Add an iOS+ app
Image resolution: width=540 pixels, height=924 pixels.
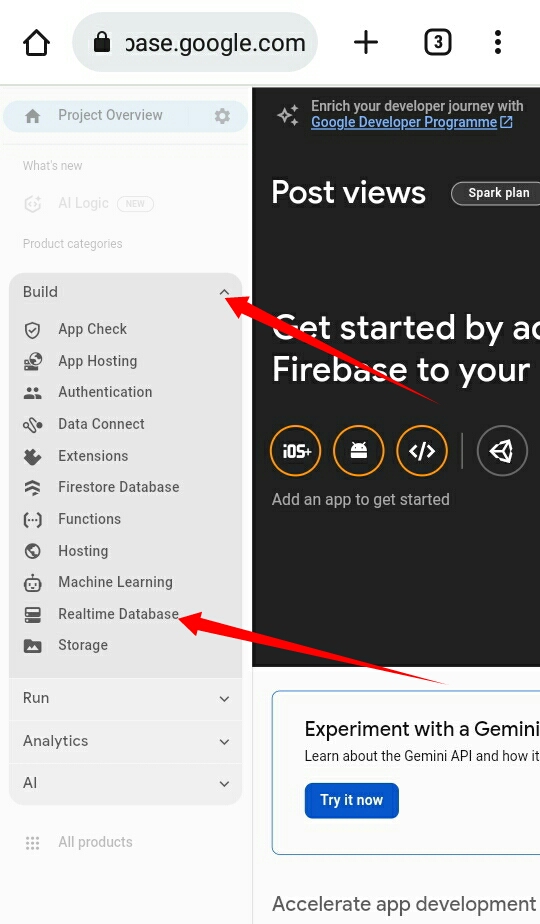click(295, 451)
